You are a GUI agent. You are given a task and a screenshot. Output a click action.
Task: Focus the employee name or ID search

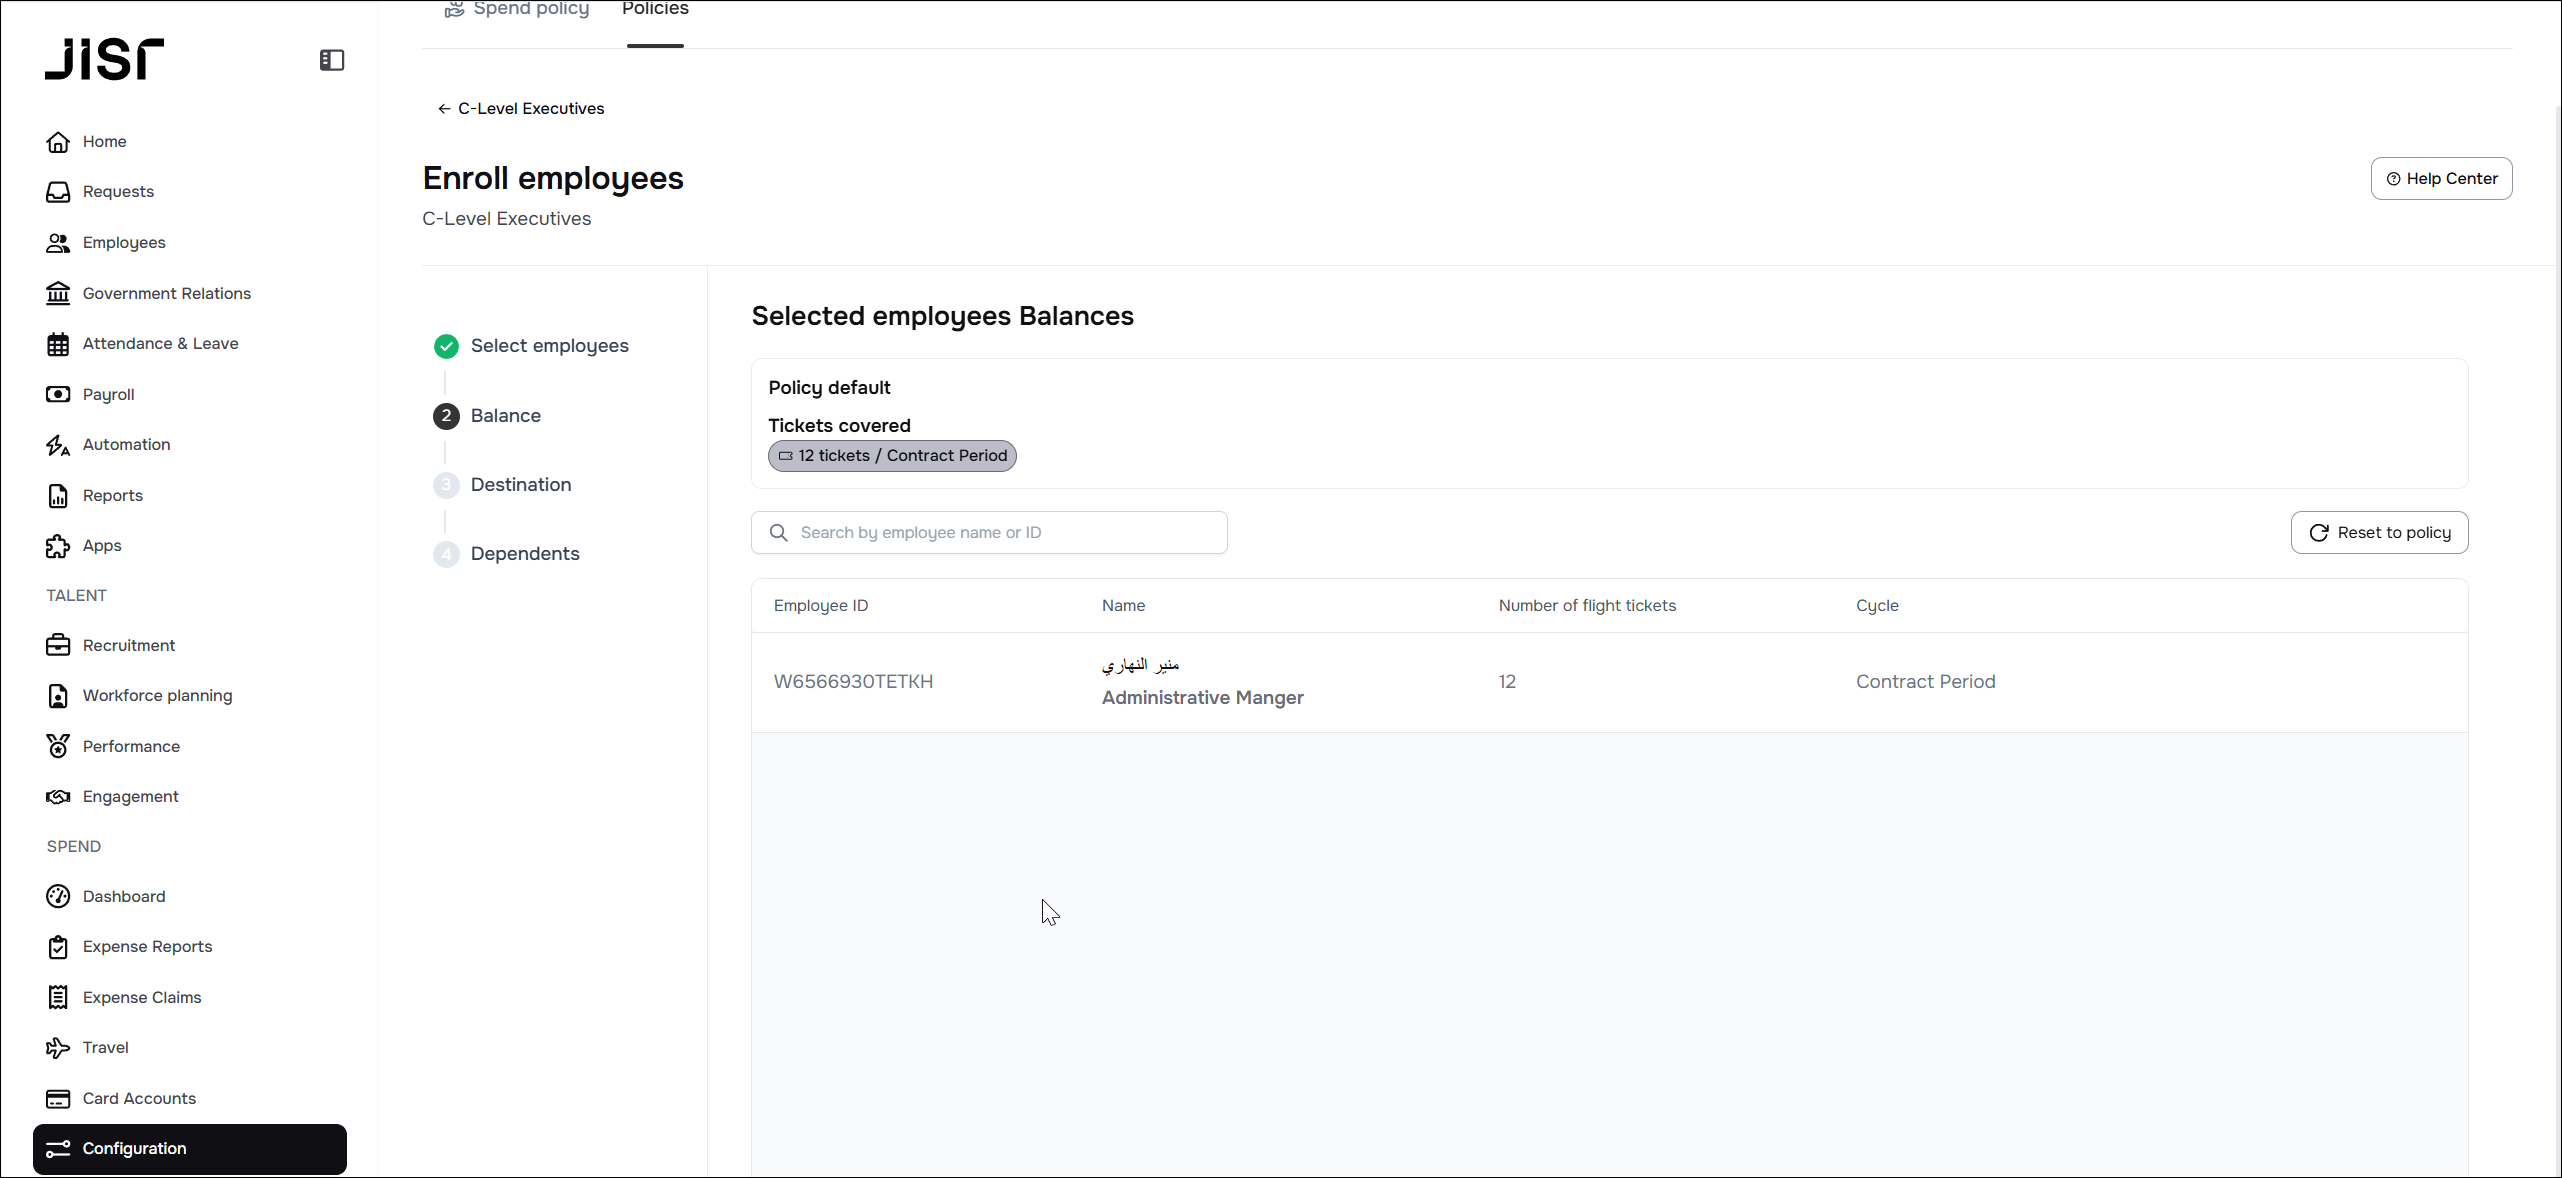pos(1000,532)
